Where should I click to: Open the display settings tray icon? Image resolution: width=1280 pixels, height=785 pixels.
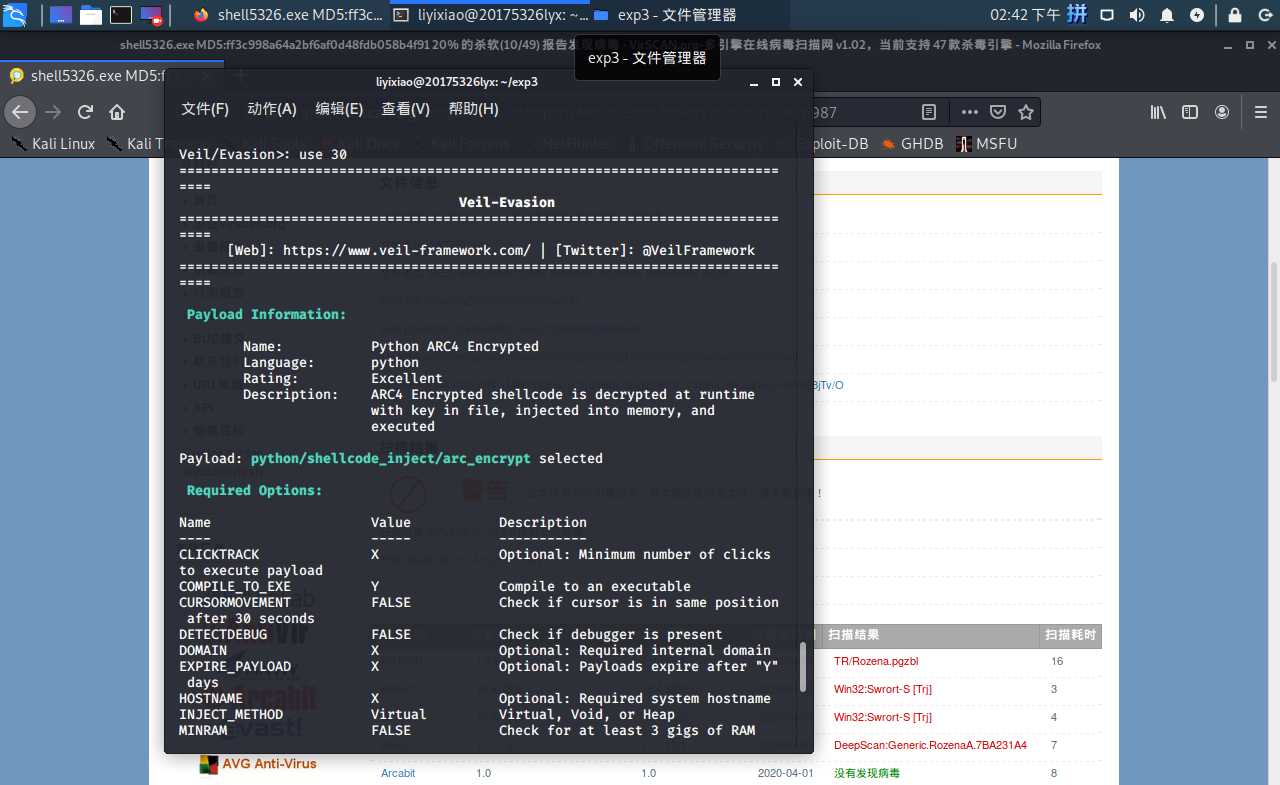point(1107,15)
